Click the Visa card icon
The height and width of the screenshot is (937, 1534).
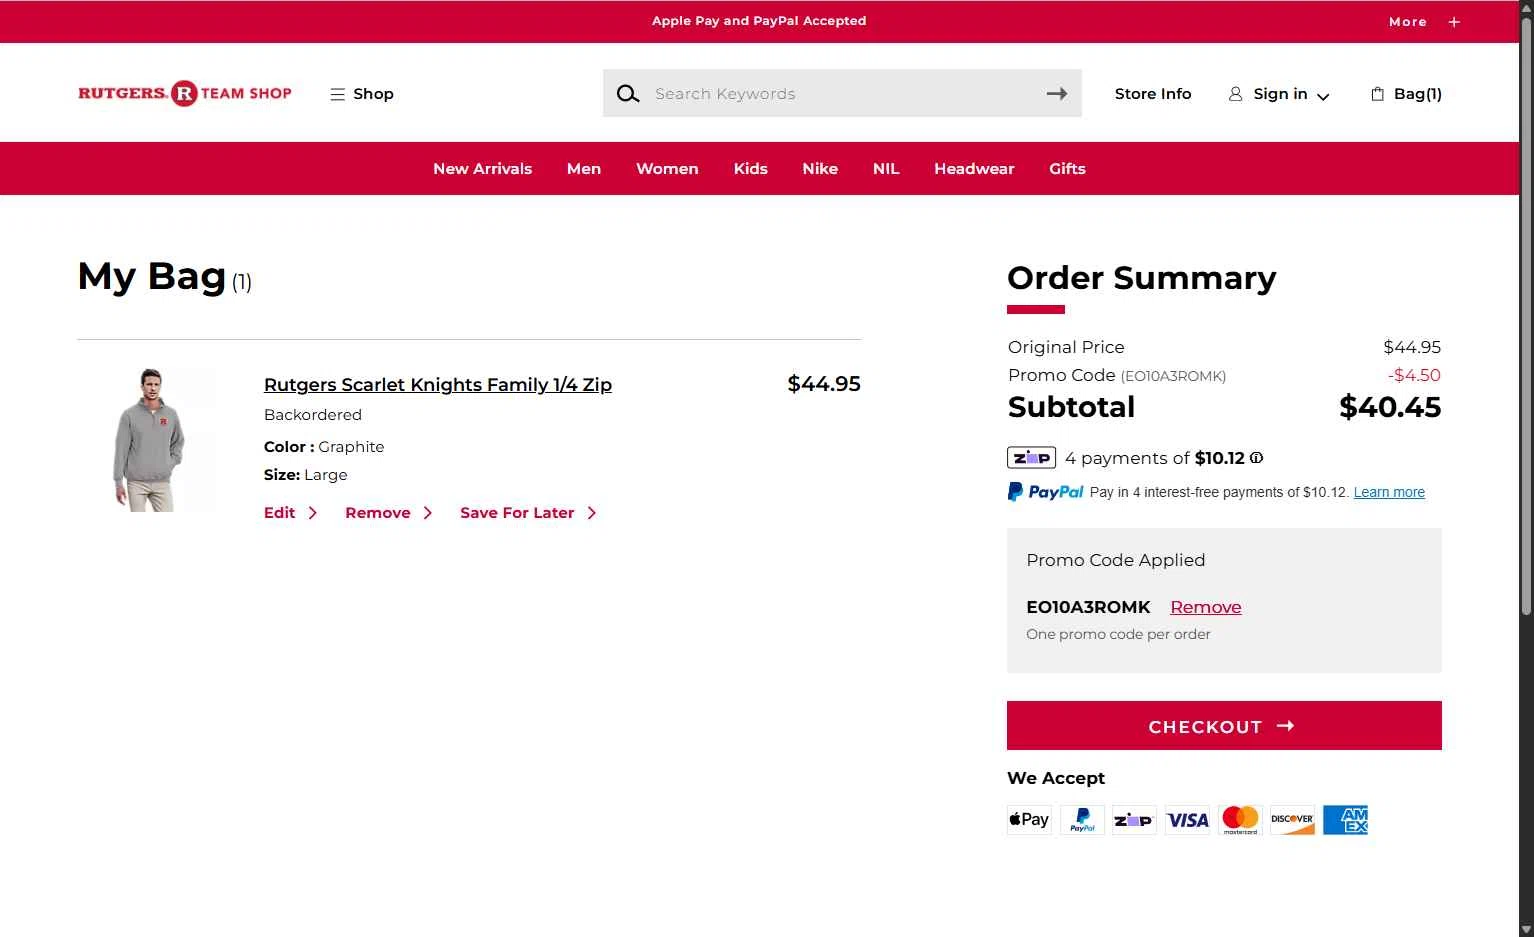pos(1187,820)
